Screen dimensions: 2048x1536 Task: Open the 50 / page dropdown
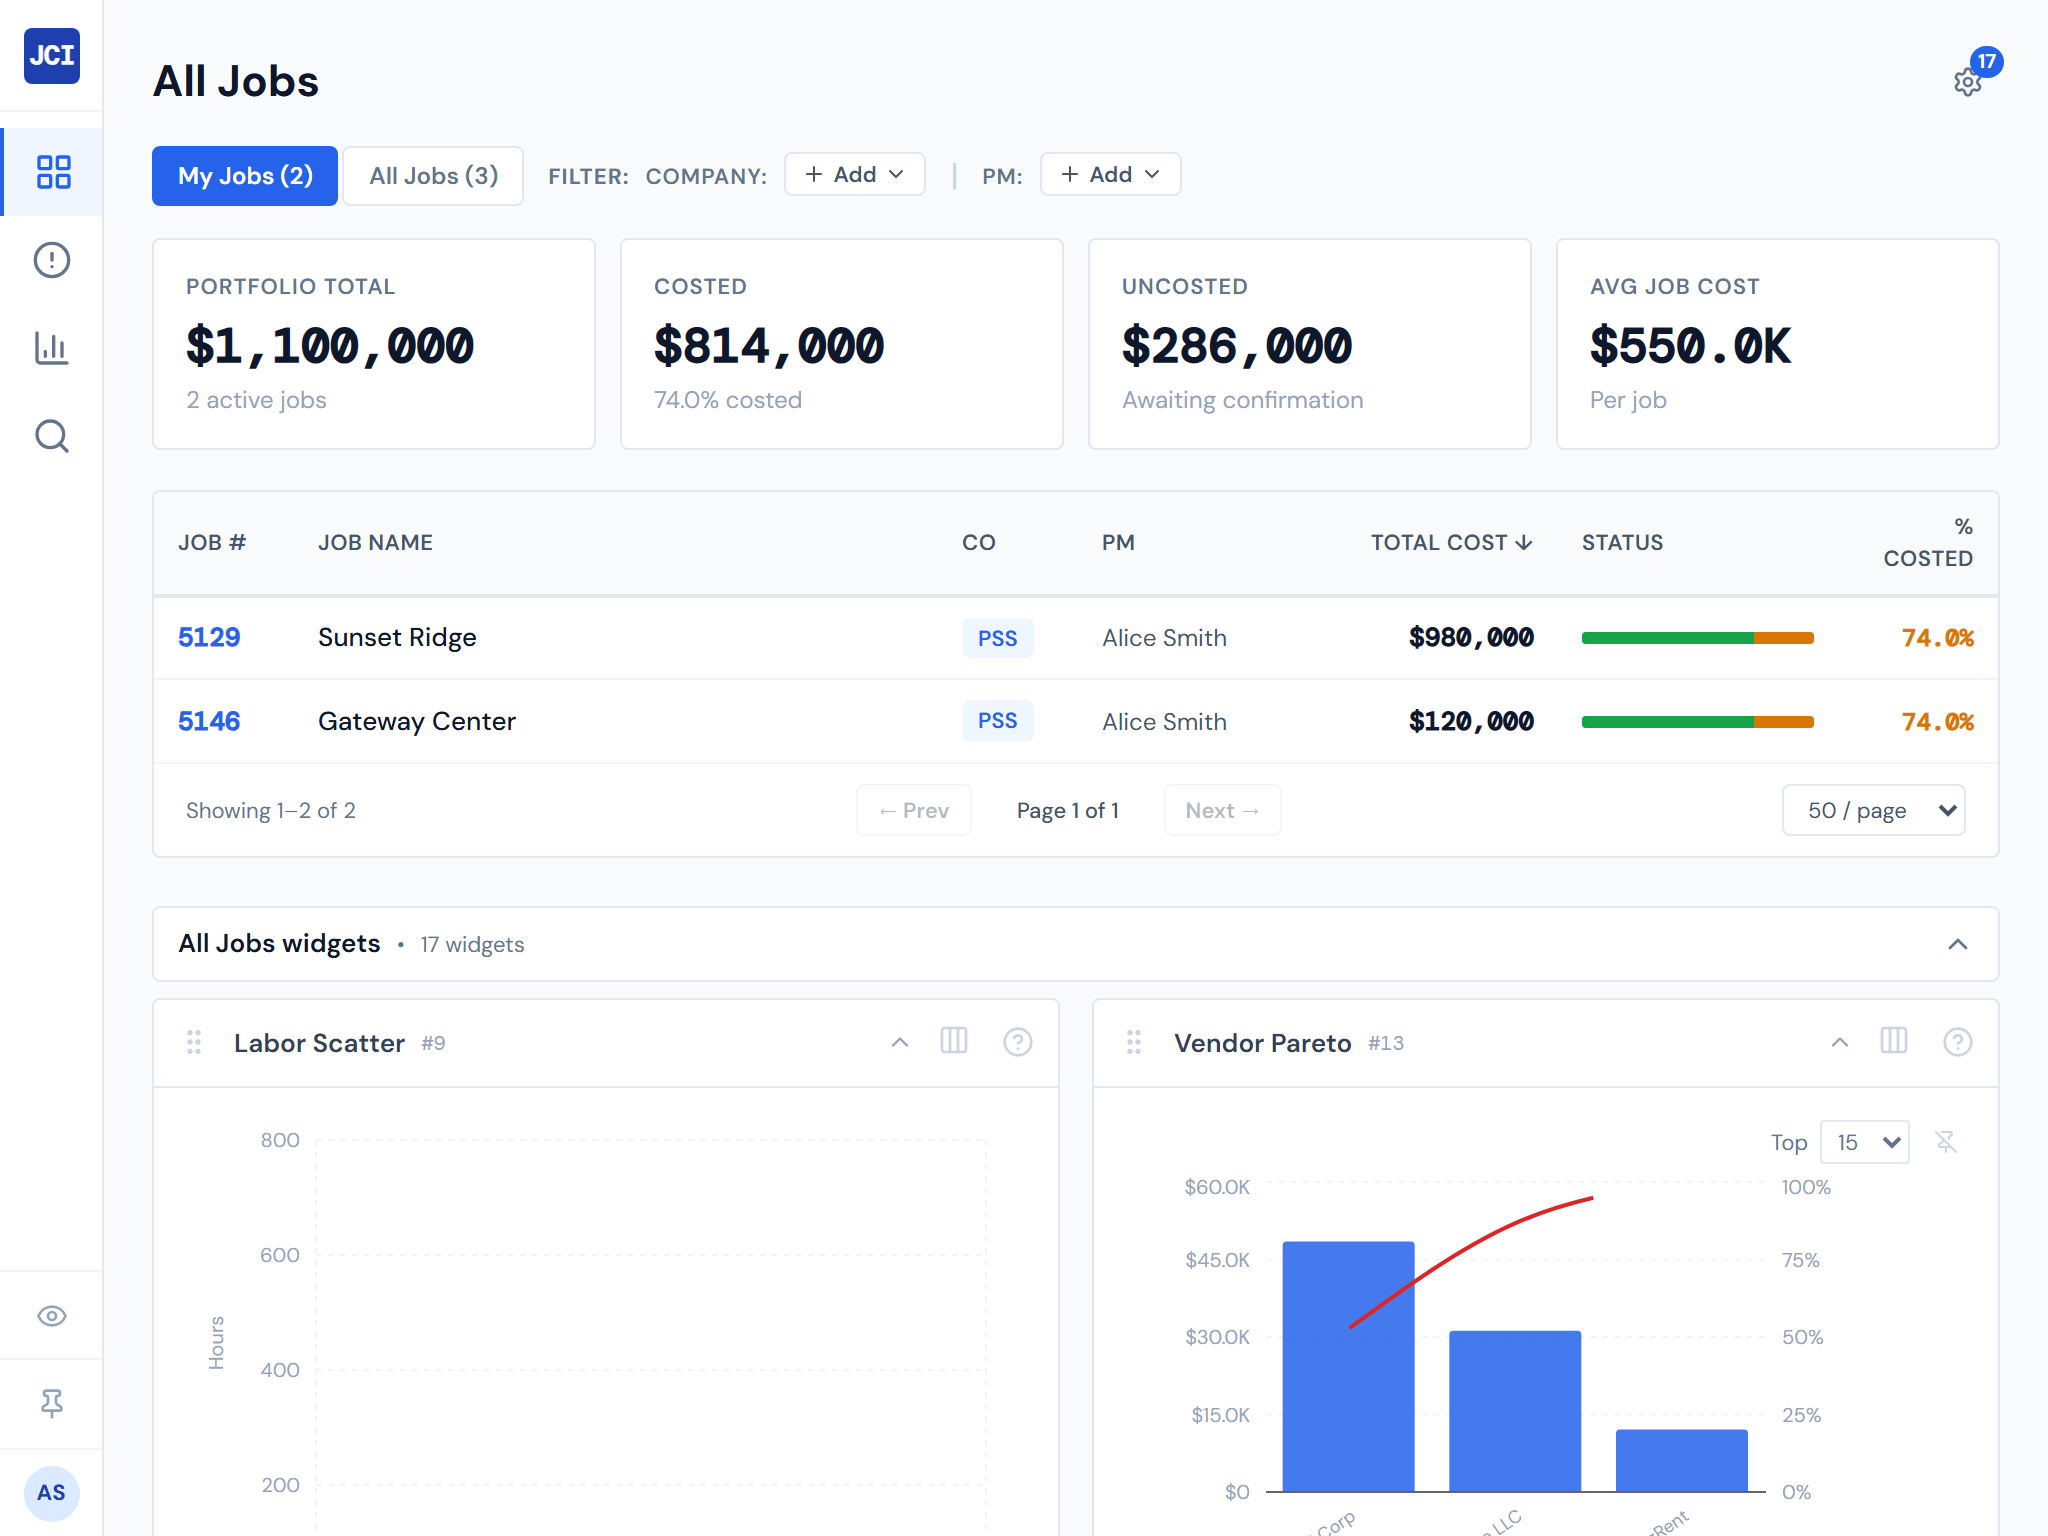(x=1873, y=810)
